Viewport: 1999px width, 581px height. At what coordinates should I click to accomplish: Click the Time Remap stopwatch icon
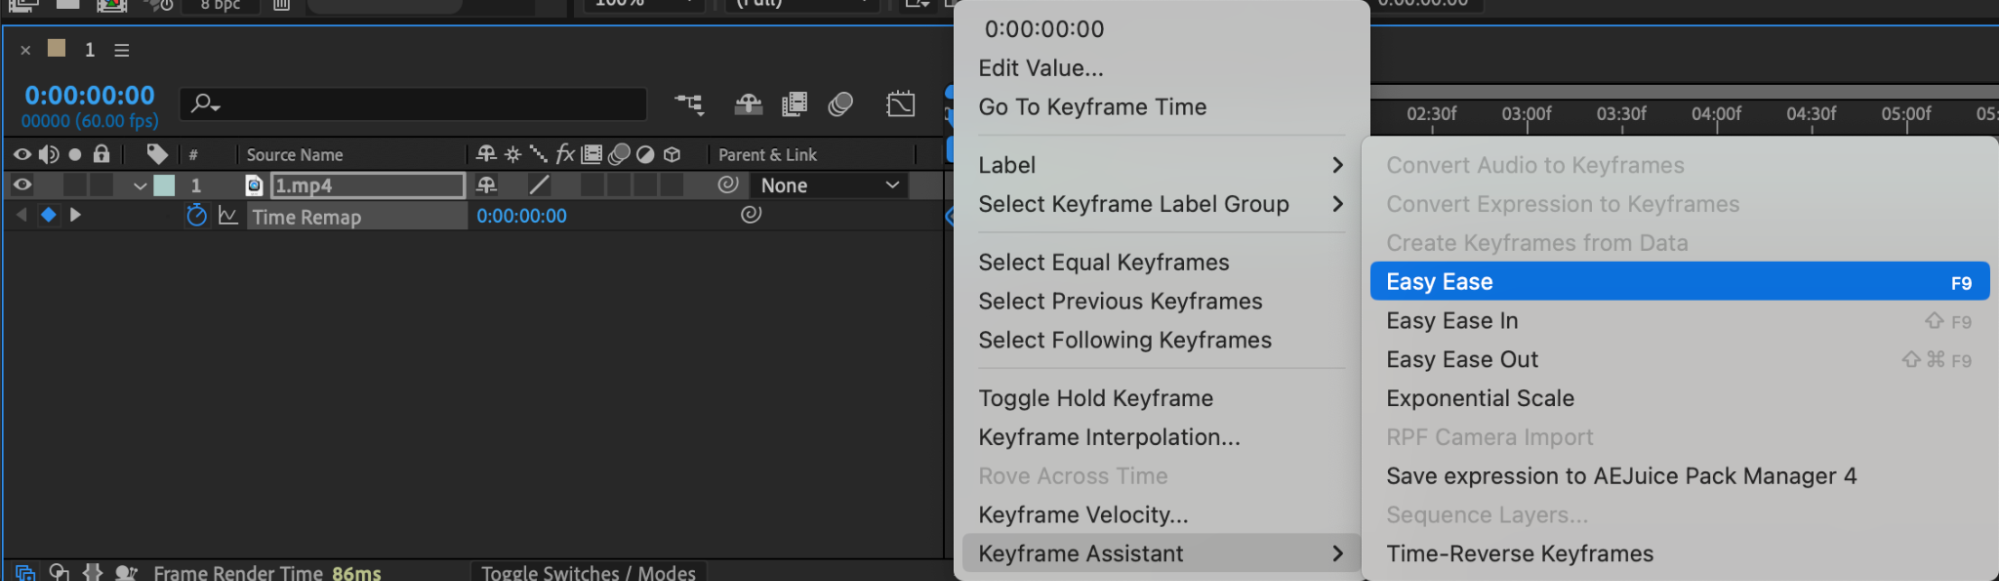pyautogui.click(x=196, y=215)
